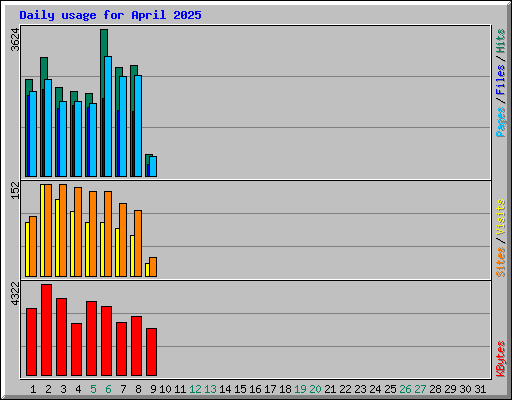The height and width of the screenshot is (400, 512).
Task: Click day label 23 on x-axis
Action: (360, 389)
